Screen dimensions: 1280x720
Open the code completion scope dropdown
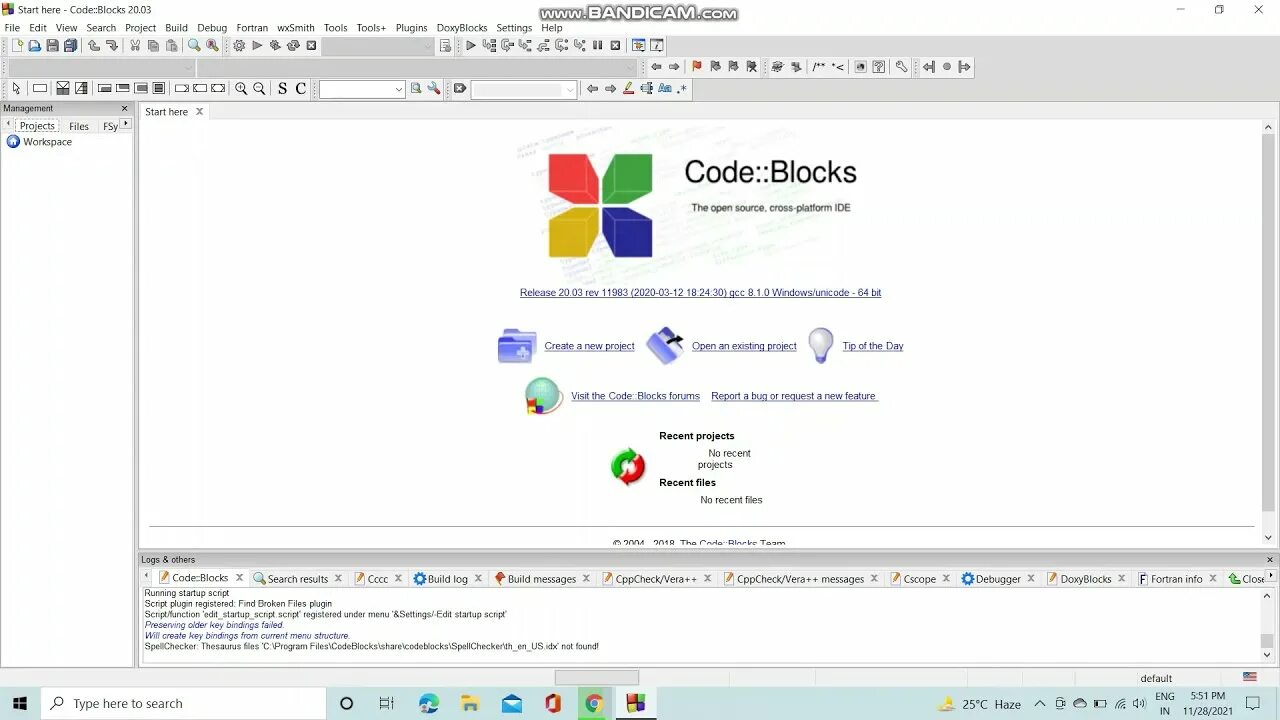tap(103, 67)
